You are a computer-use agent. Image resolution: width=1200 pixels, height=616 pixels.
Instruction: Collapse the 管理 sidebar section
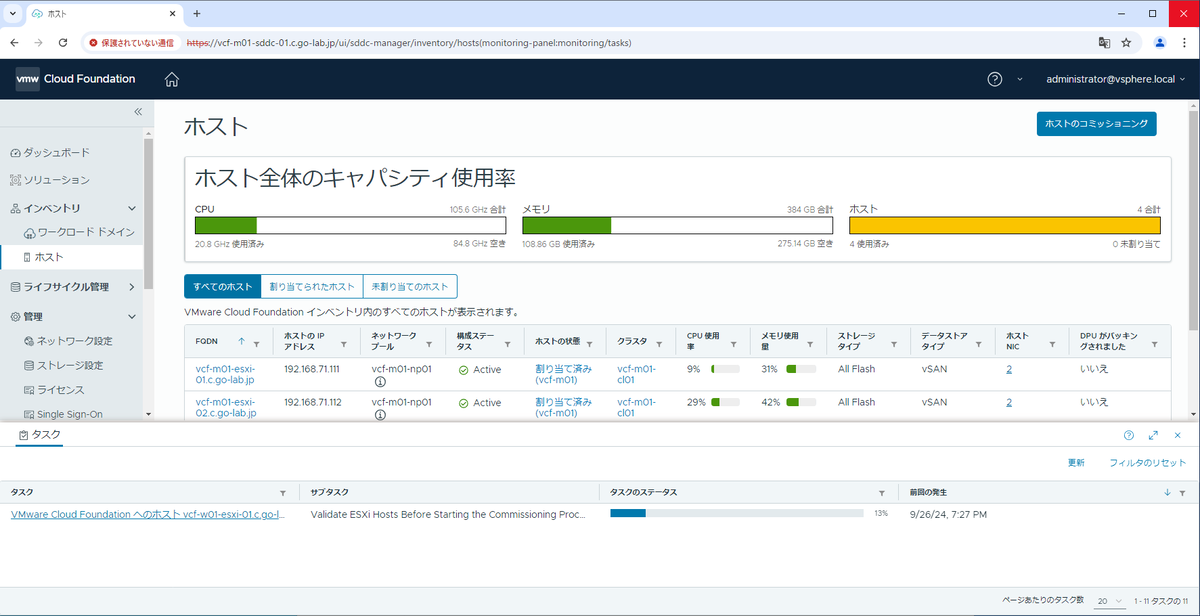(132, 316)
